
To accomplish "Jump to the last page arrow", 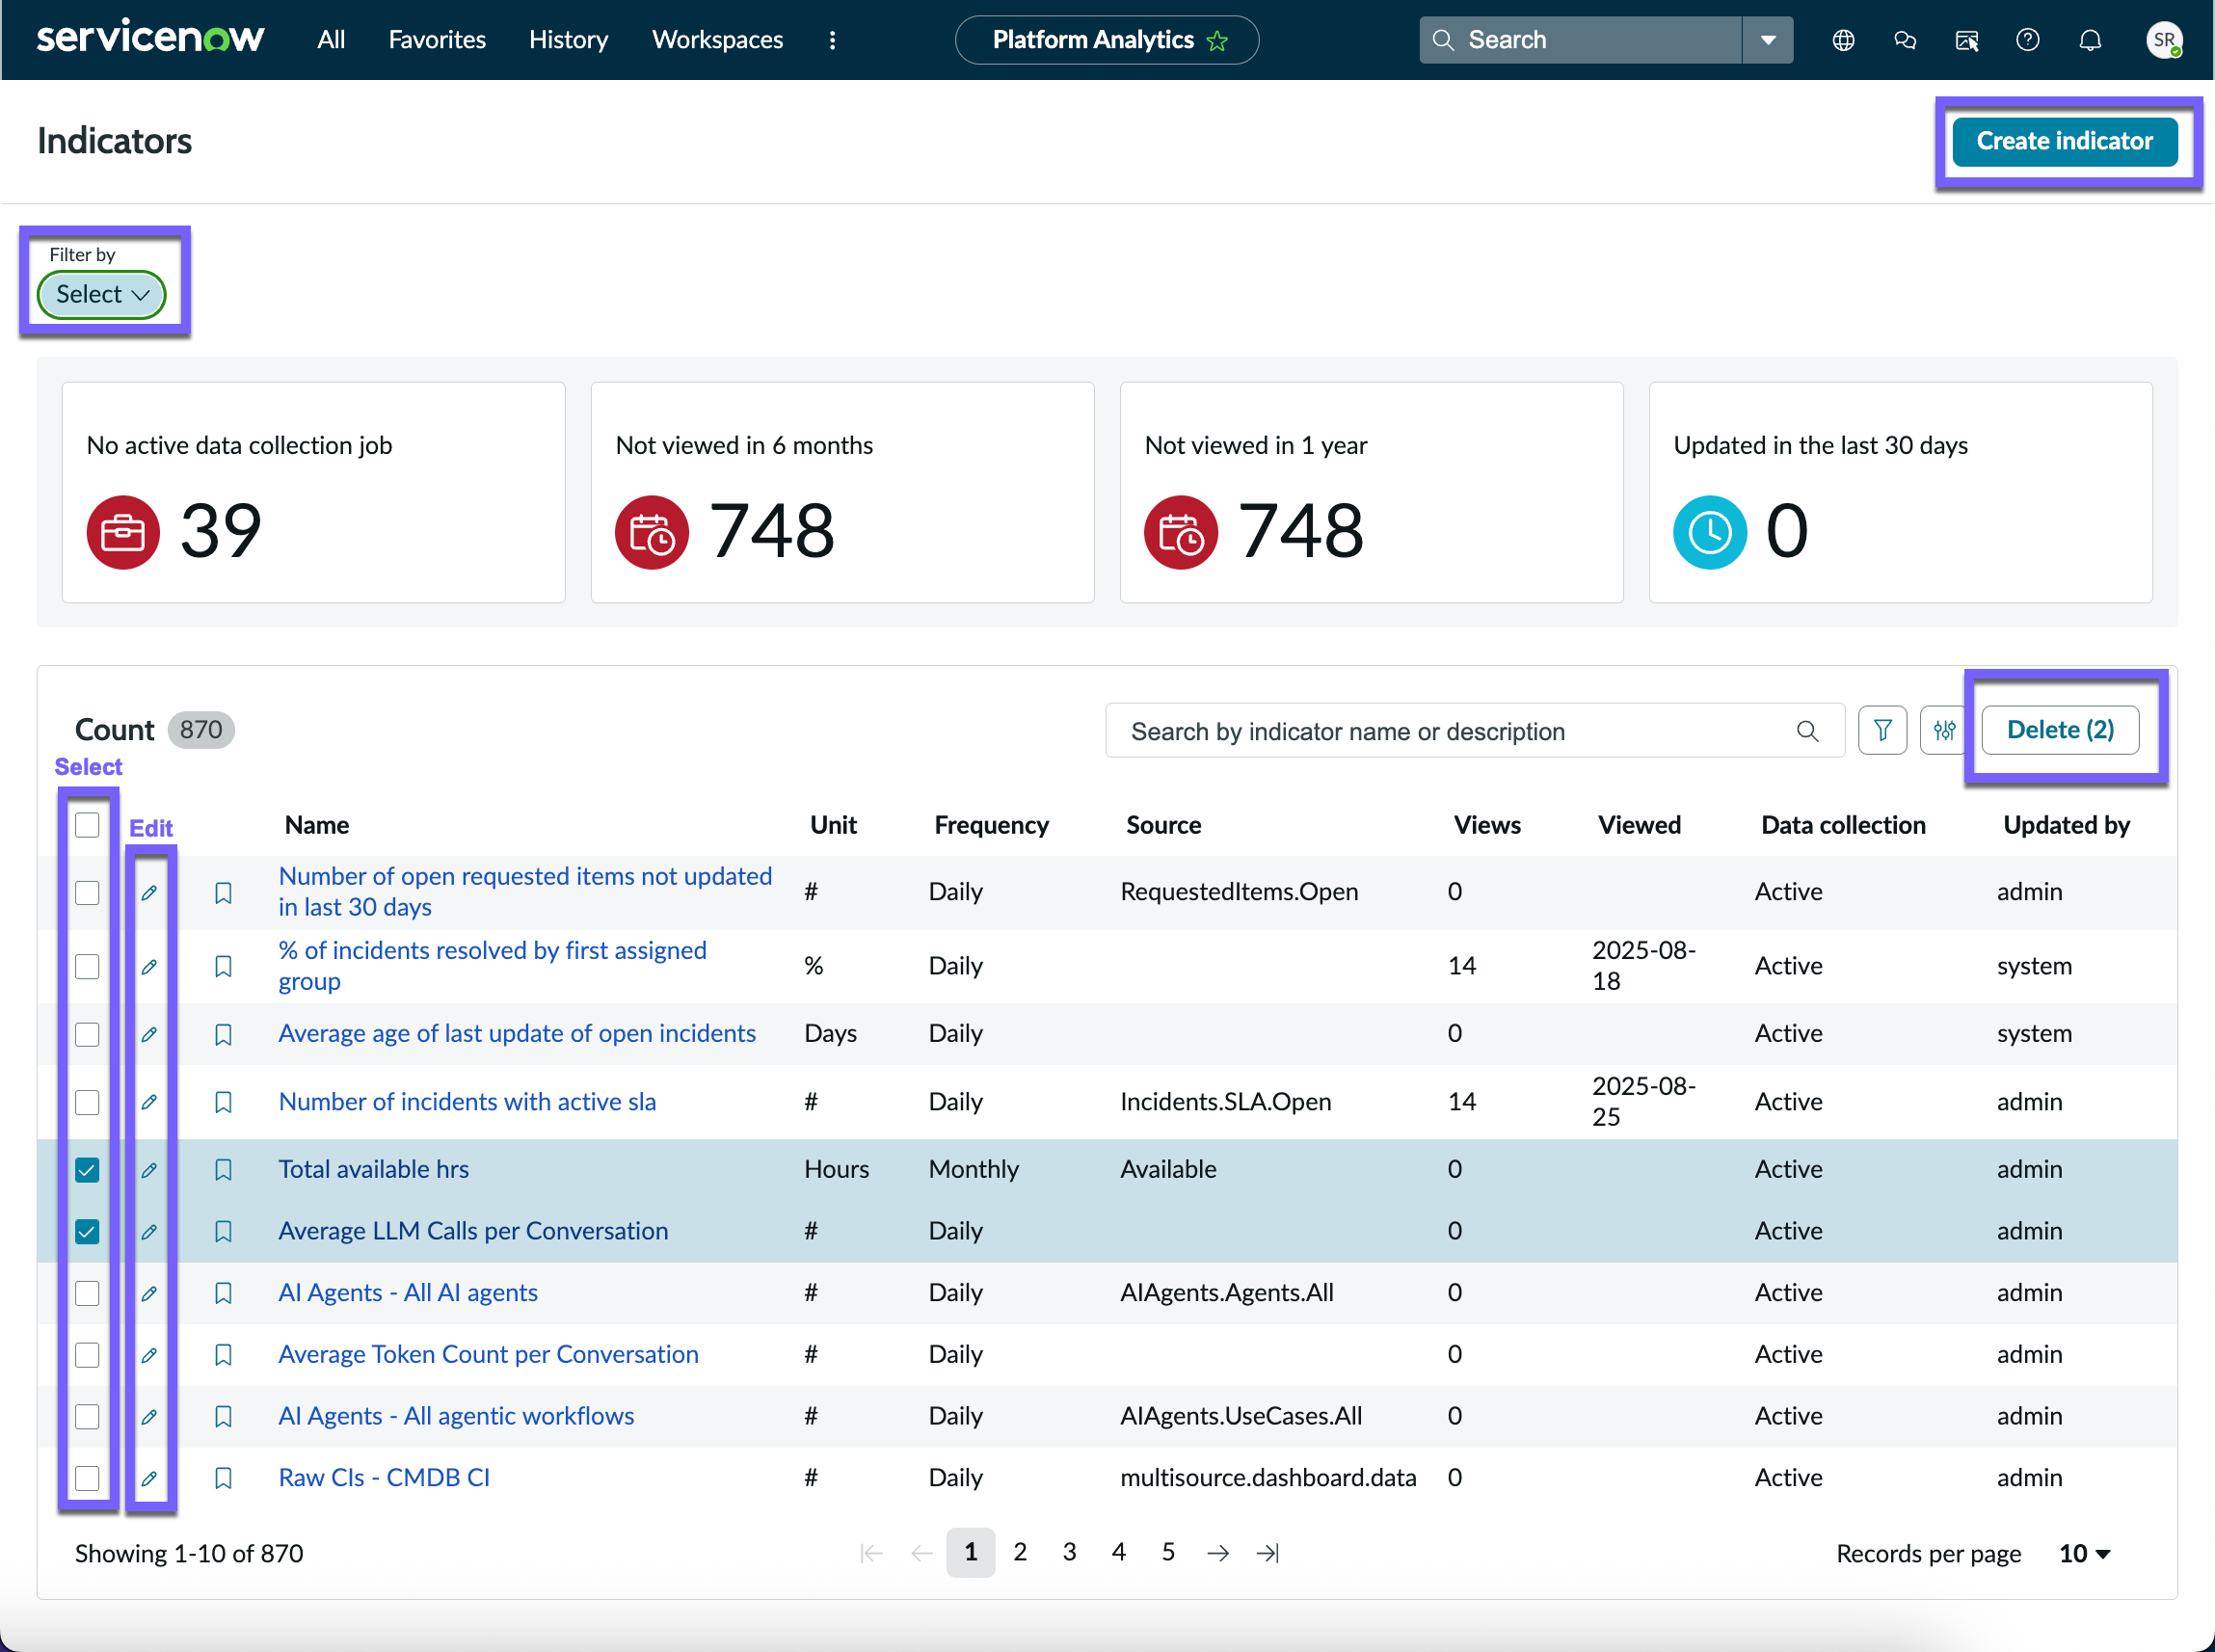I will point(1267,1553).
